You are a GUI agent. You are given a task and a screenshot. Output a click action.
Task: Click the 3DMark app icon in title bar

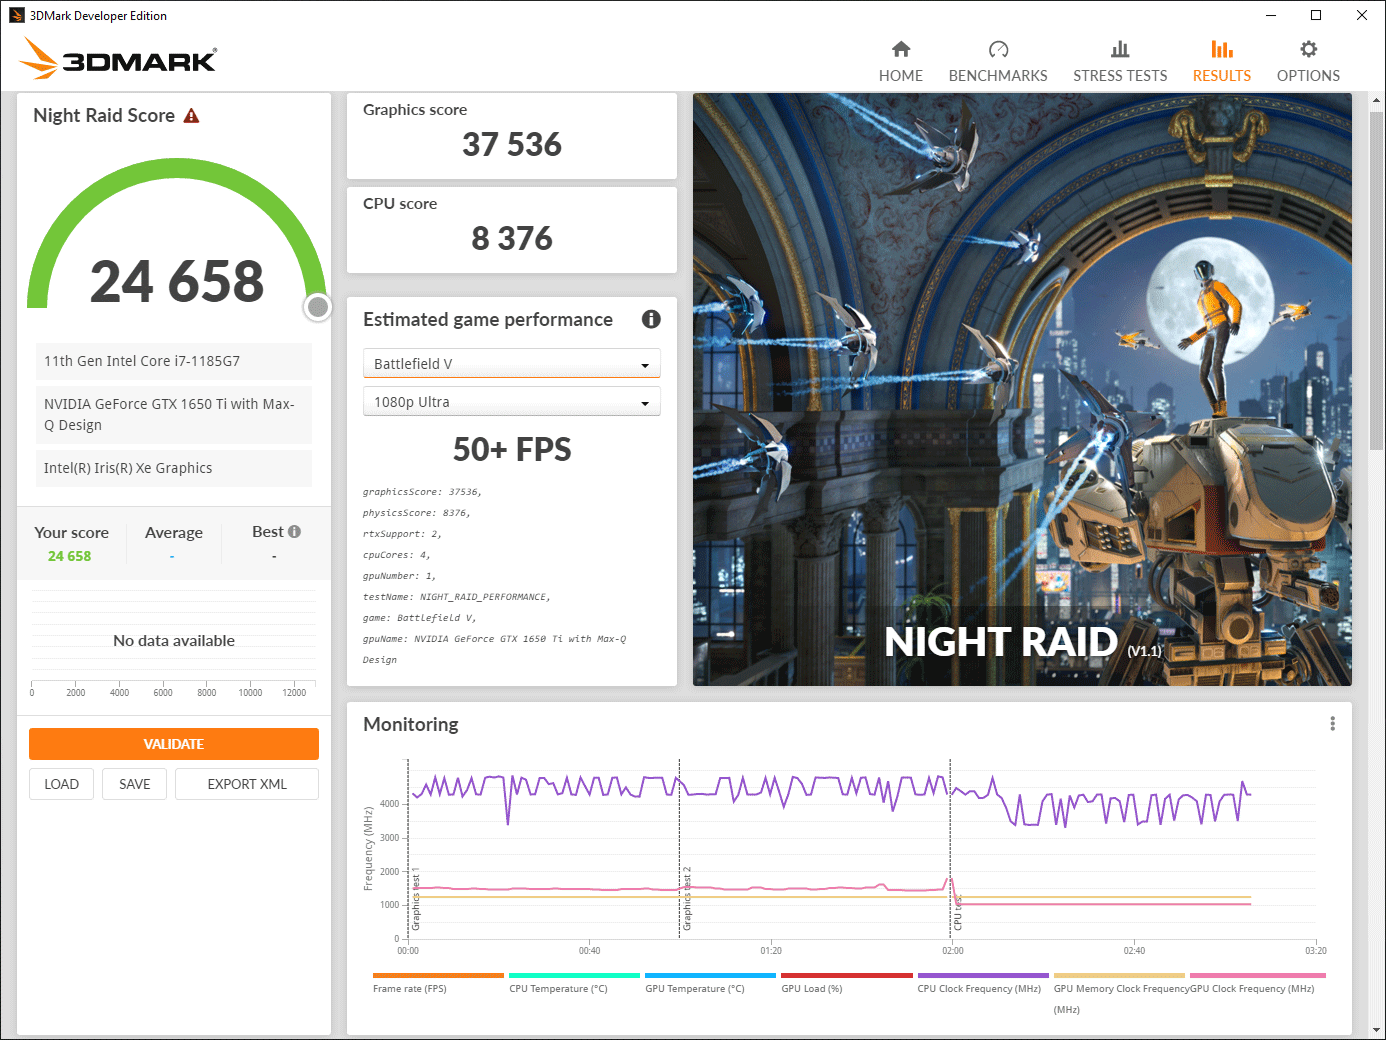[x=16, y=15]
